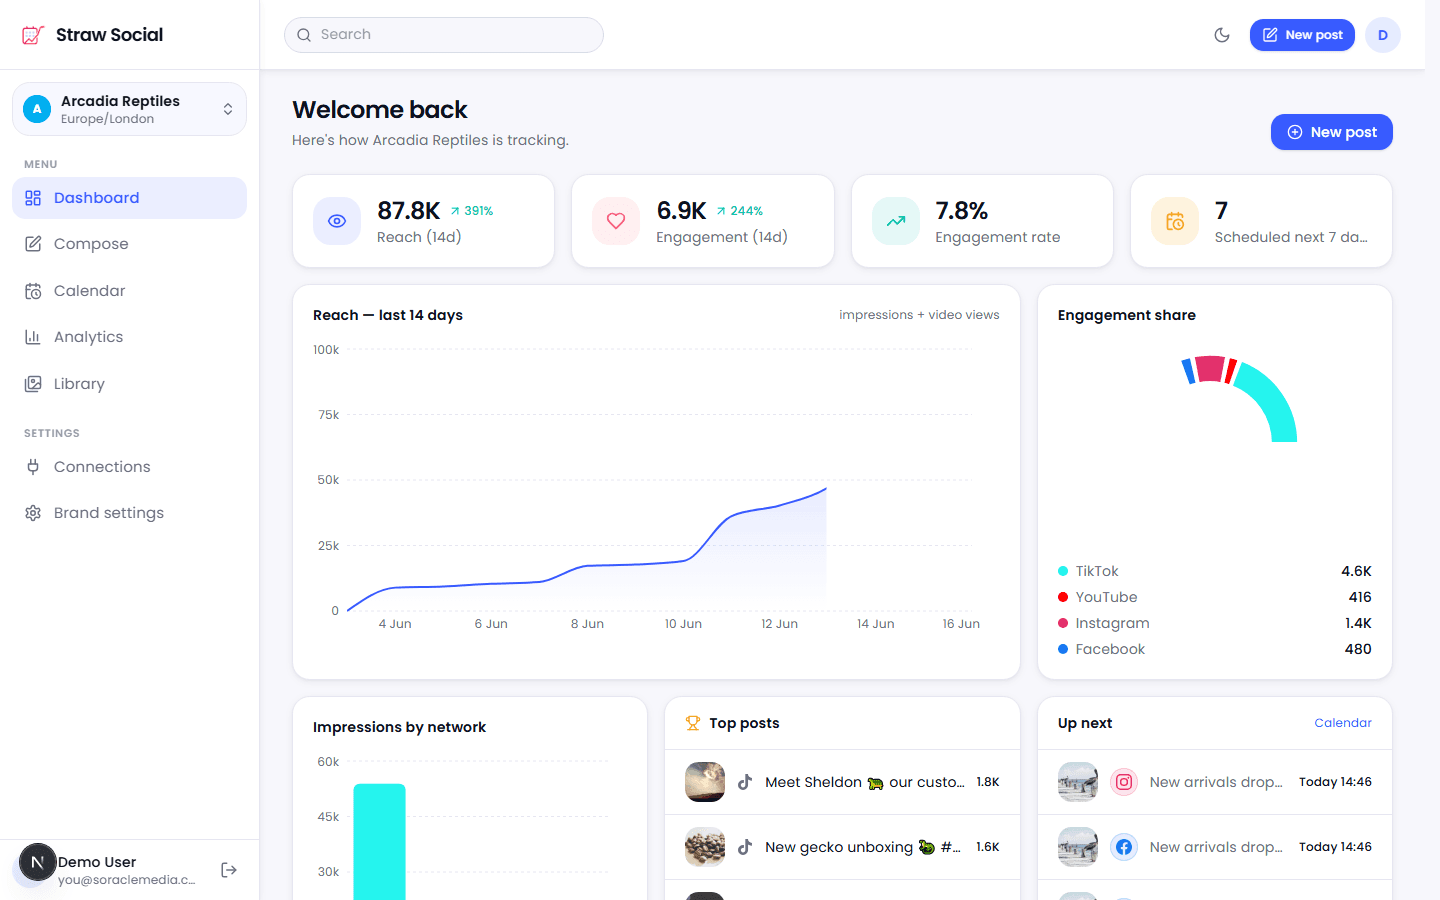Click the New post button below the header

(x=1331, y=132)
